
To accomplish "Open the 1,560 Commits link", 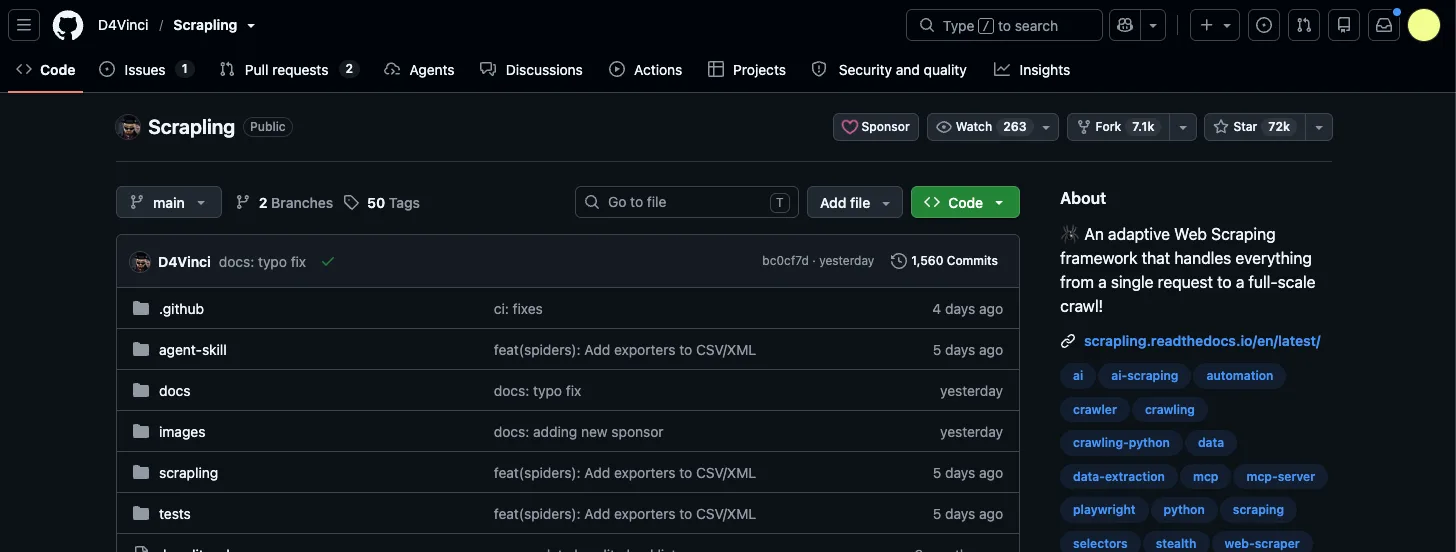I will click(x=944, y=261).
